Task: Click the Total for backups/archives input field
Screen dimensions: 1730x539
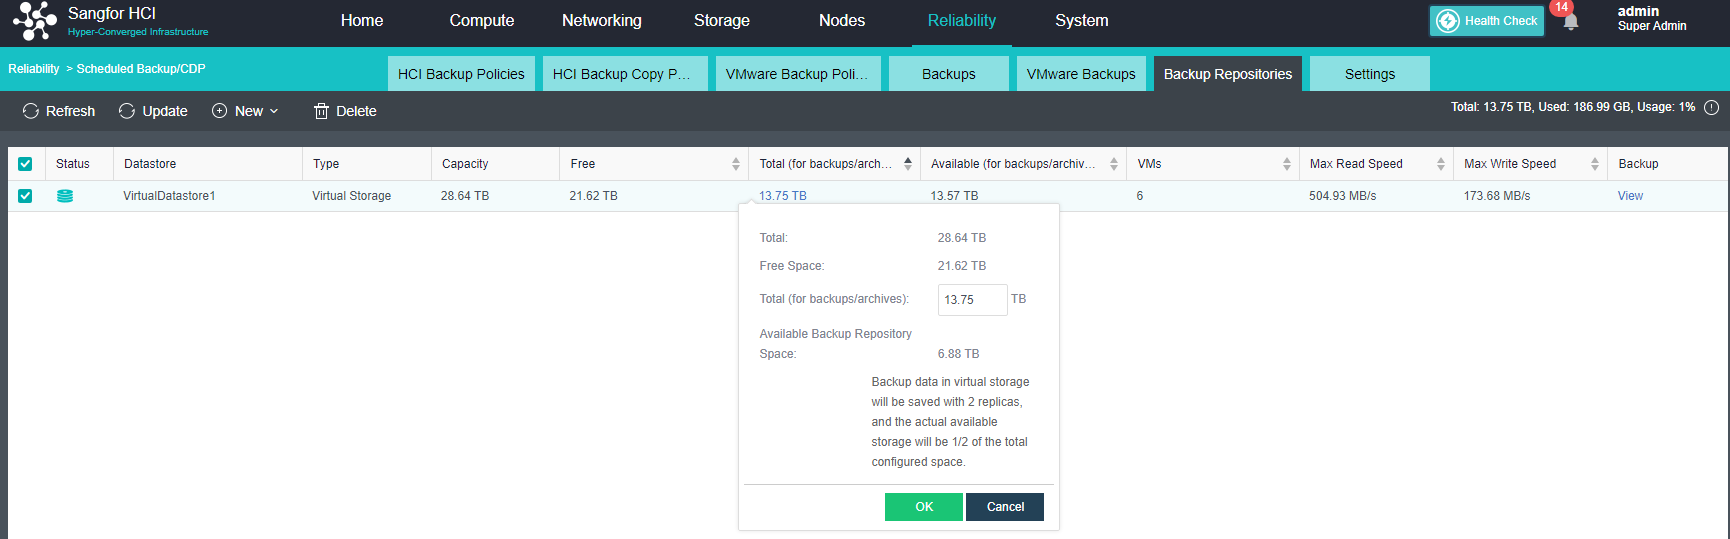Action: [971, 300]
